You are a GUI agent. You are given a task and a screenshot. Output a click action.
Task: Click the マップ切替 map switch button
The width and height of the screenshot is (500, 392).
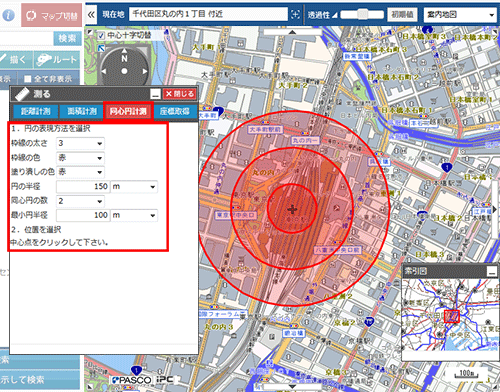pos(52,15)
